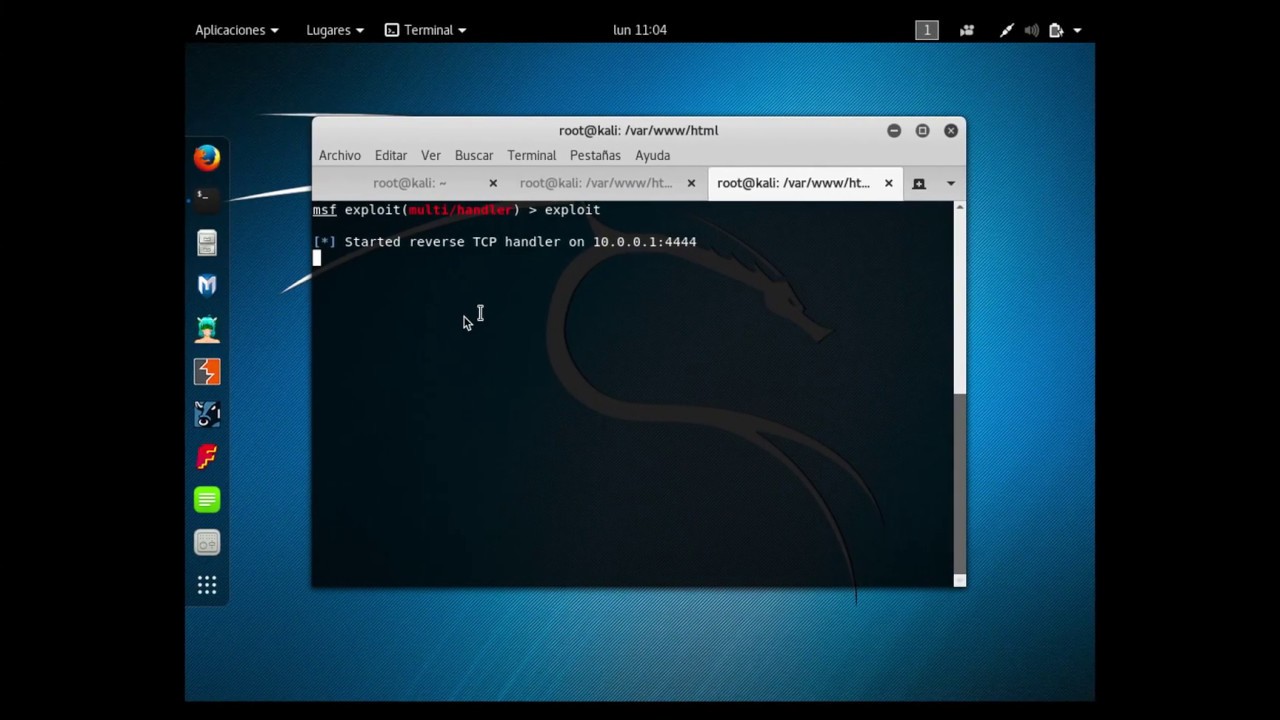This screenshot has width=1280, height=720.
Task: Open the Terminal dock icon
Action: point(207,198)
